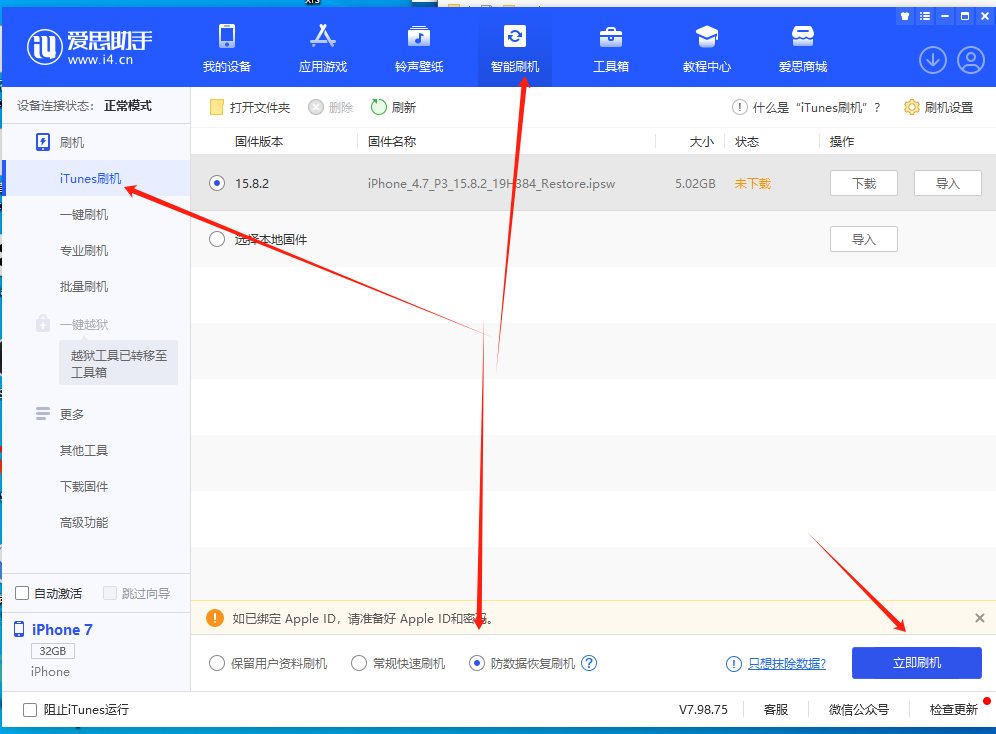
Task: Click the 32GB capacity badge
Action: pos(53,651)
